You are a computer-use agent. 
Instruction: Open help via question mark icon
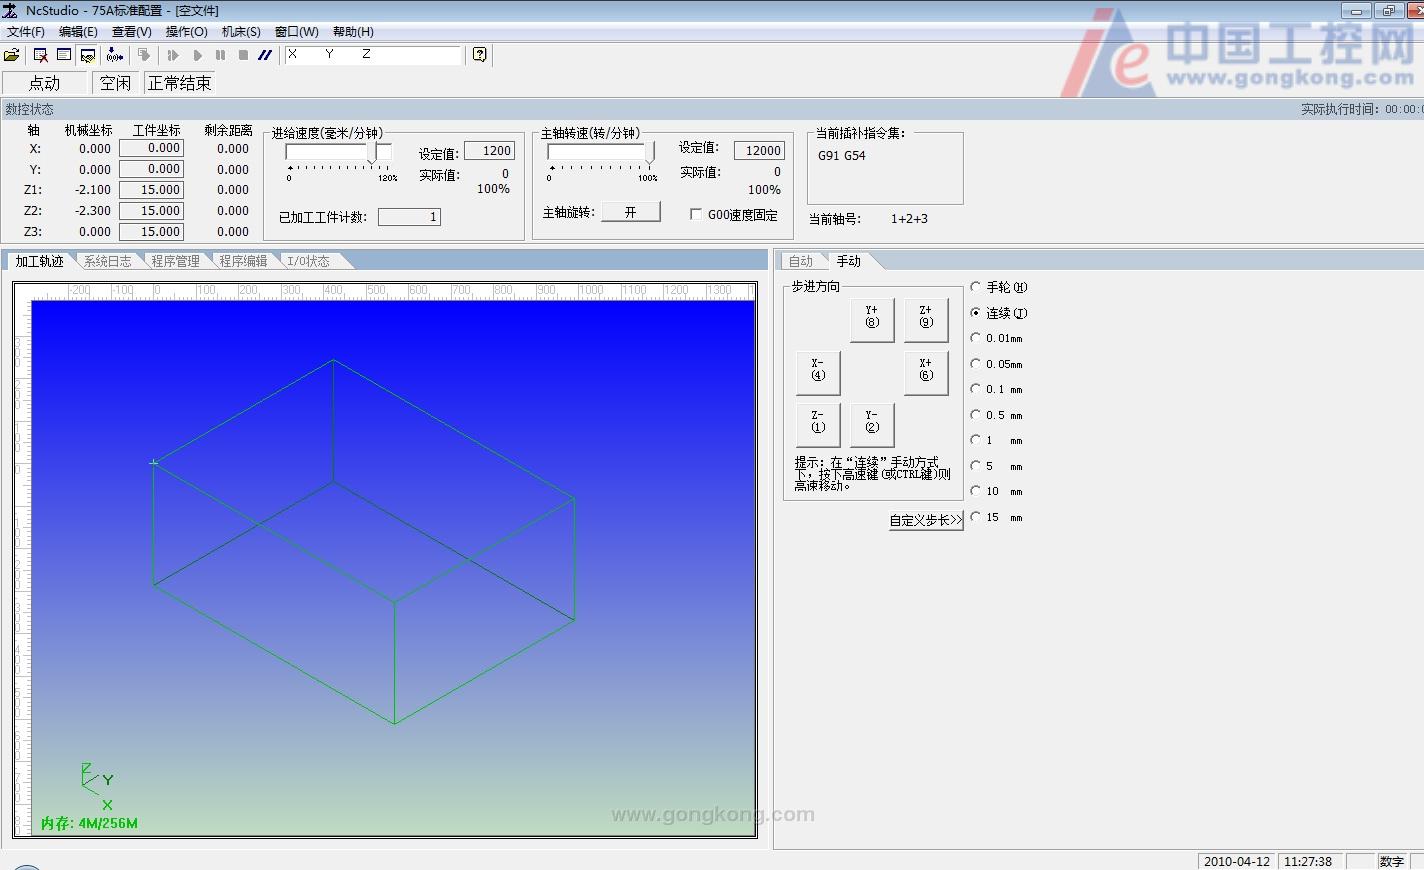pyautogui.click(x=480, y=54)
